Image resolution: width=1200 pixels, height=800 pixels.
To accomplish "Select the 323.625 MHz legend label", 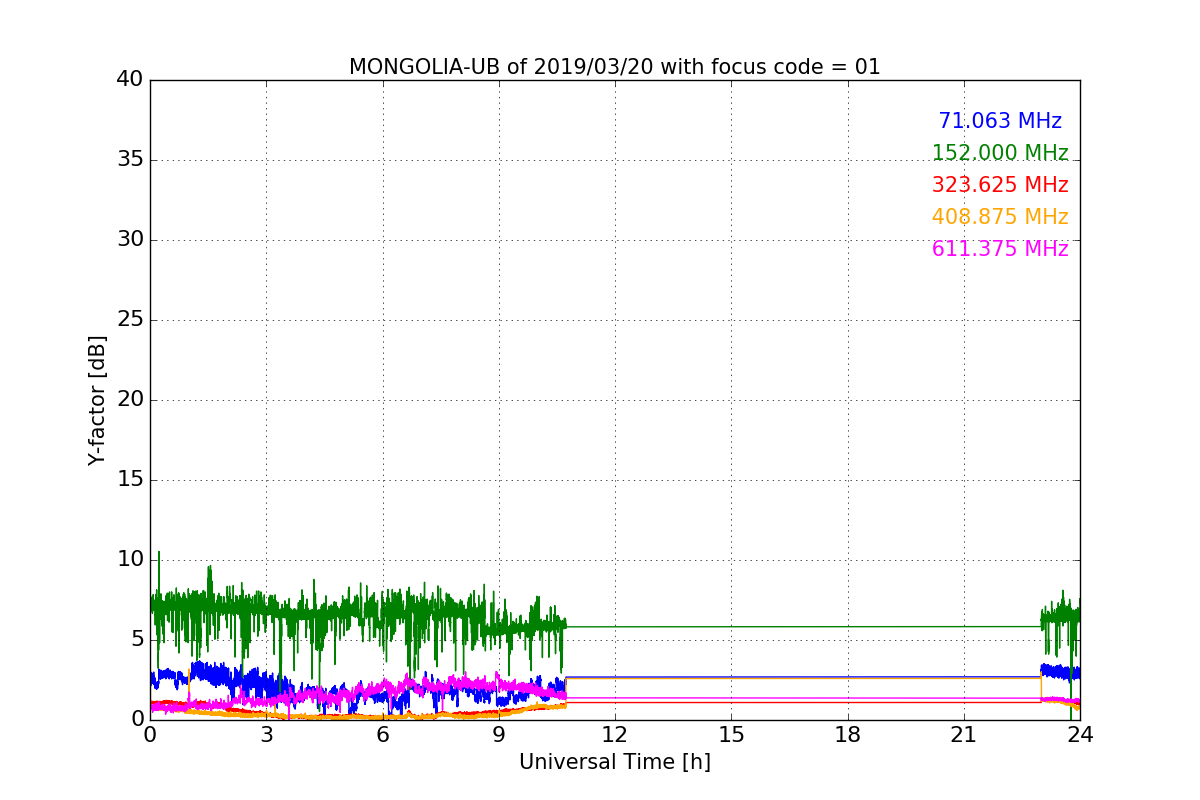I will tap(1000, 185).
